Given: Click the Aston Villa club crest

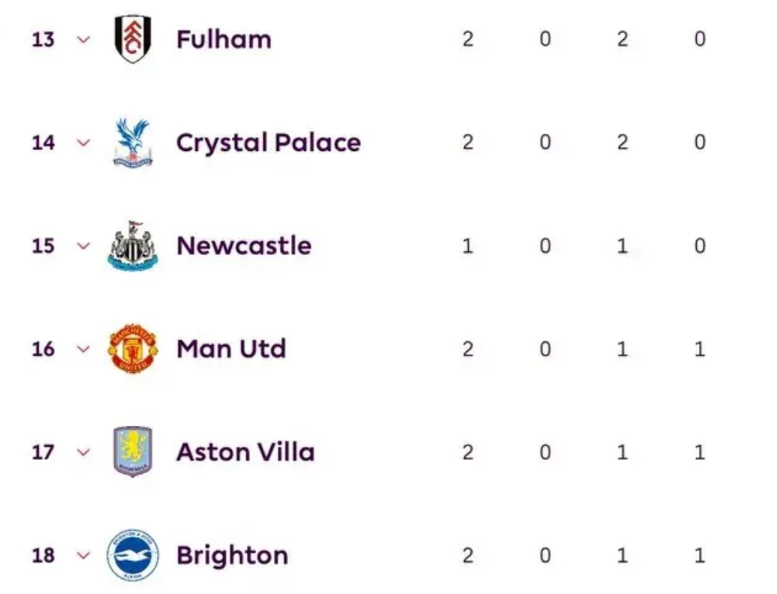Looking at the screenshot, I should pyautogui.click(x=133, y=452).
